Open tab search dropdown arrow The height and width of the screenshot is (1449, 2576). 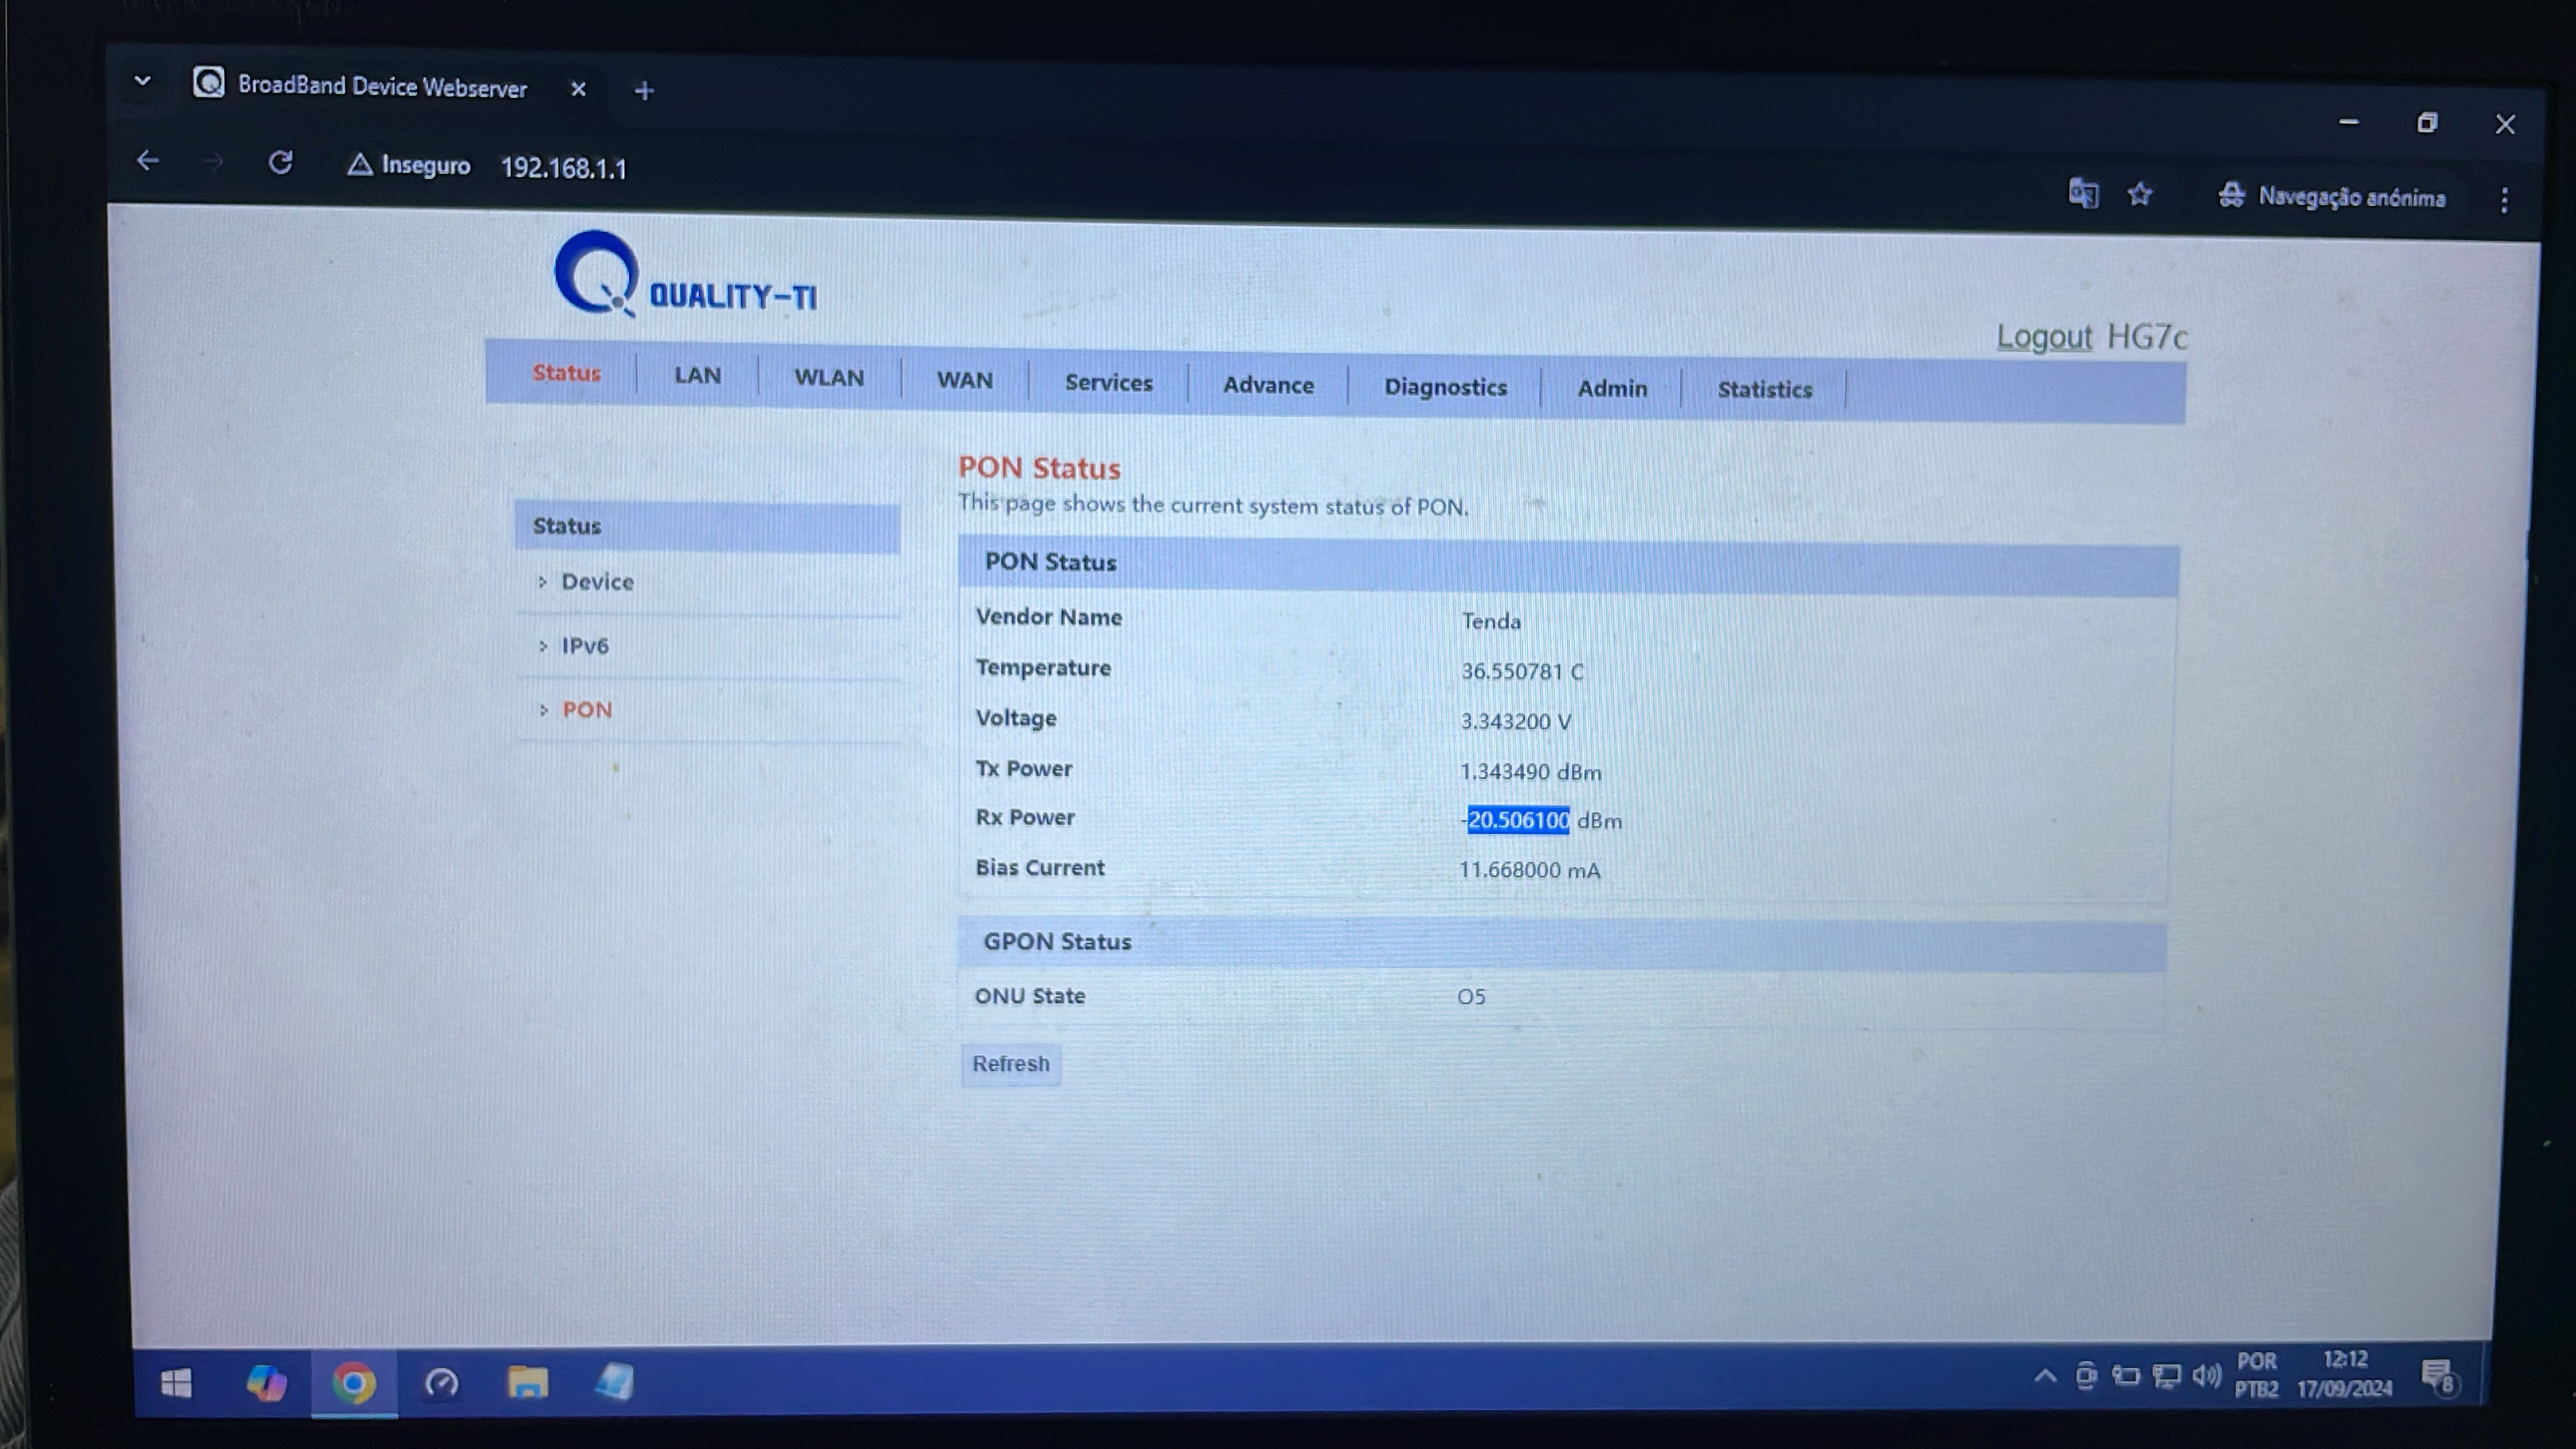pos(142,81)
